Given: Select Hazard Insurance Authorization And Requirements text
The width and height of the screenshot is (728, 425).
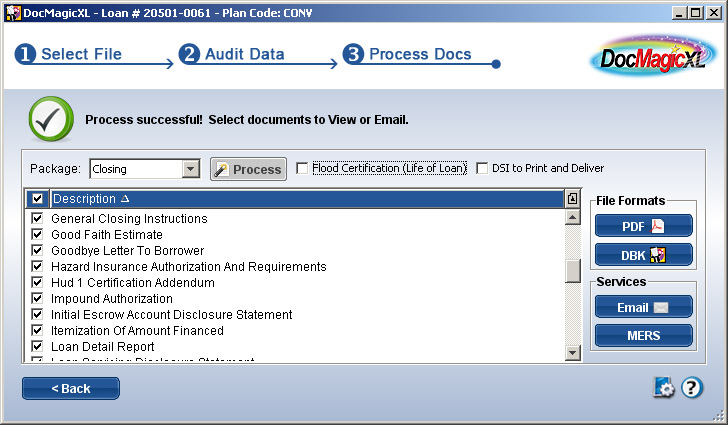Looking at the screenshot, I should 189,267.
